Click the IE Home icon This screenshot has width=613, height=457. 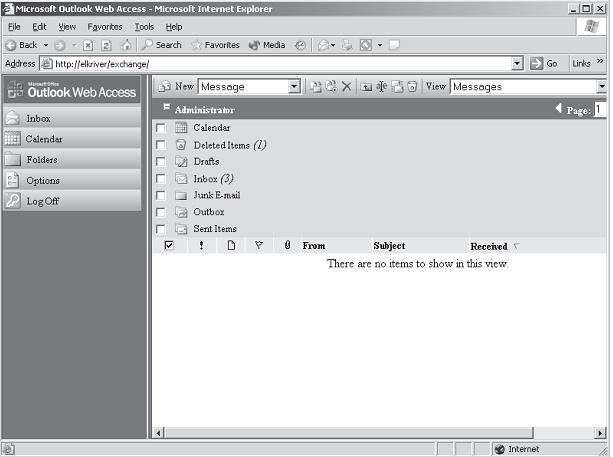(126, 45)
